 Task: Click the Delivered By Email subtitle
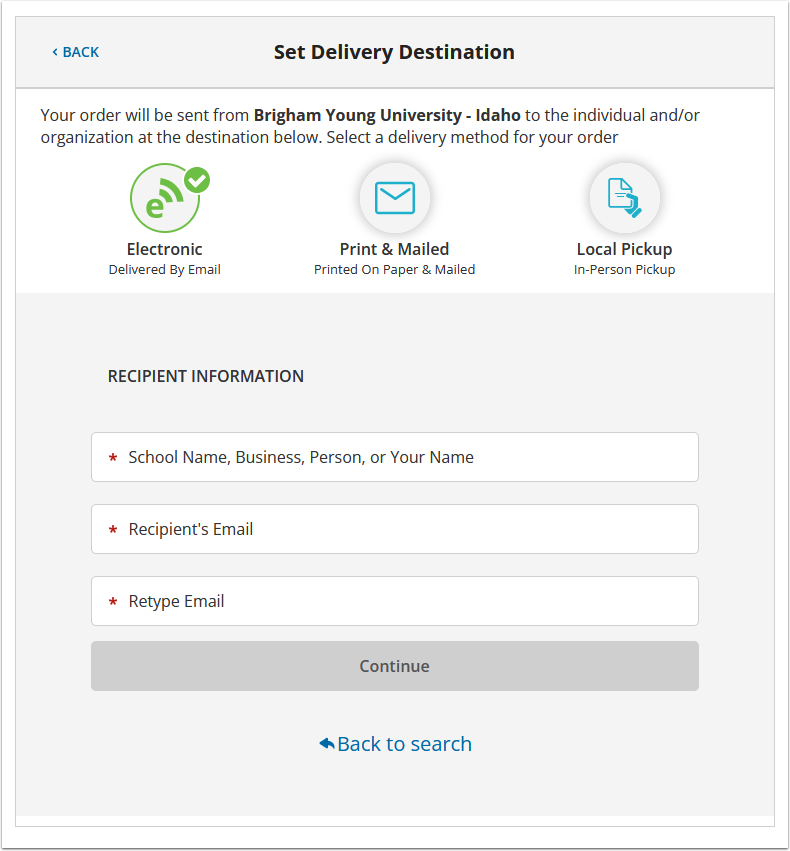164,270
